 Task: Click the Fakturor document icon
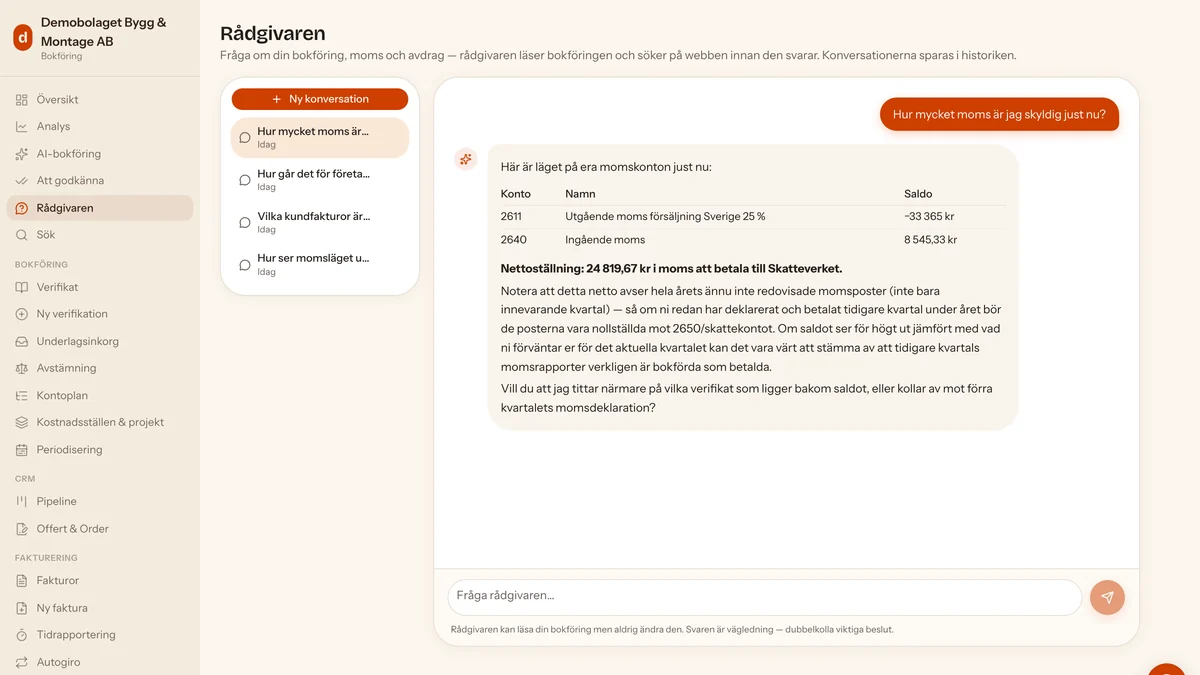[x=22, y=580]
